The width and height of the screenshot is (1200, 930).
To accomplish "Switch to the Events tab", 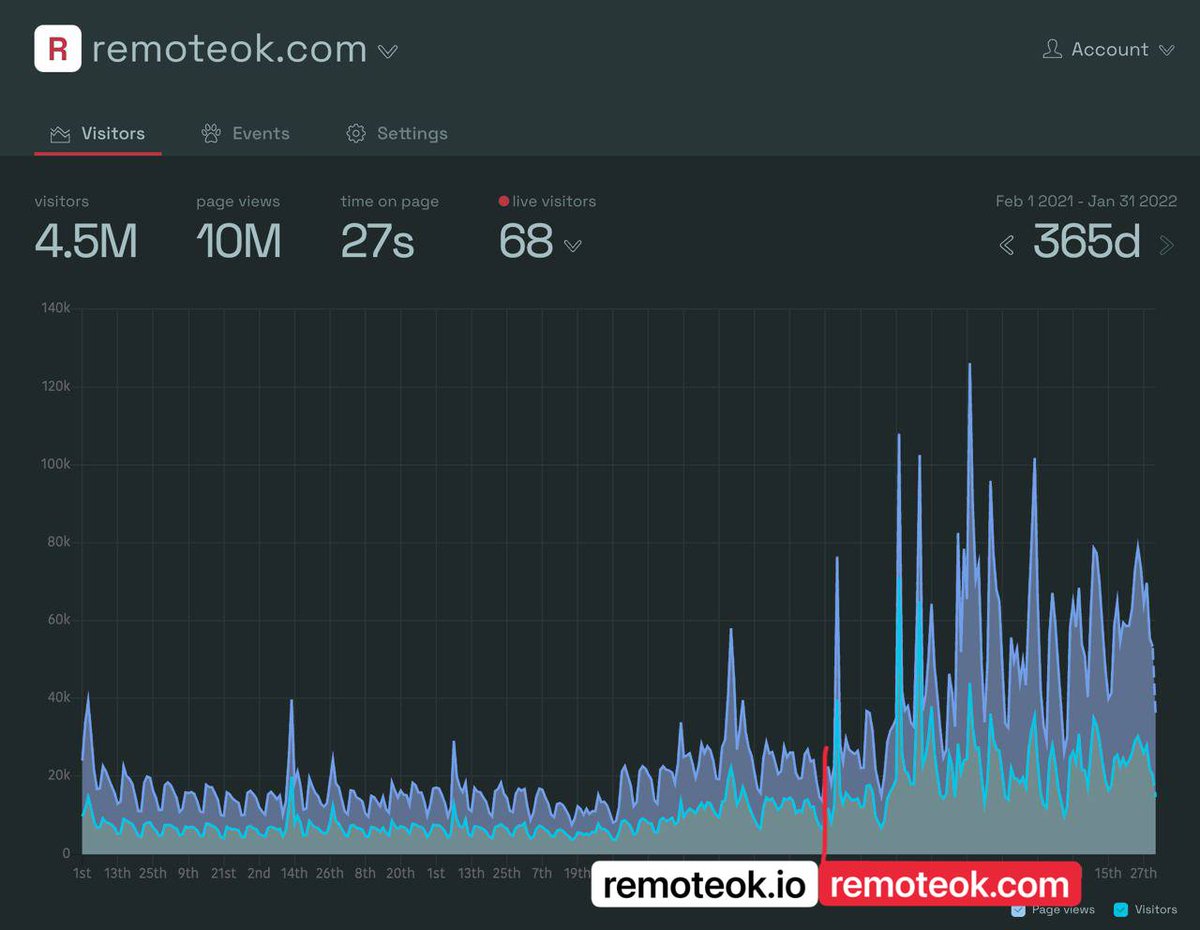I will (x=246, y=134).
